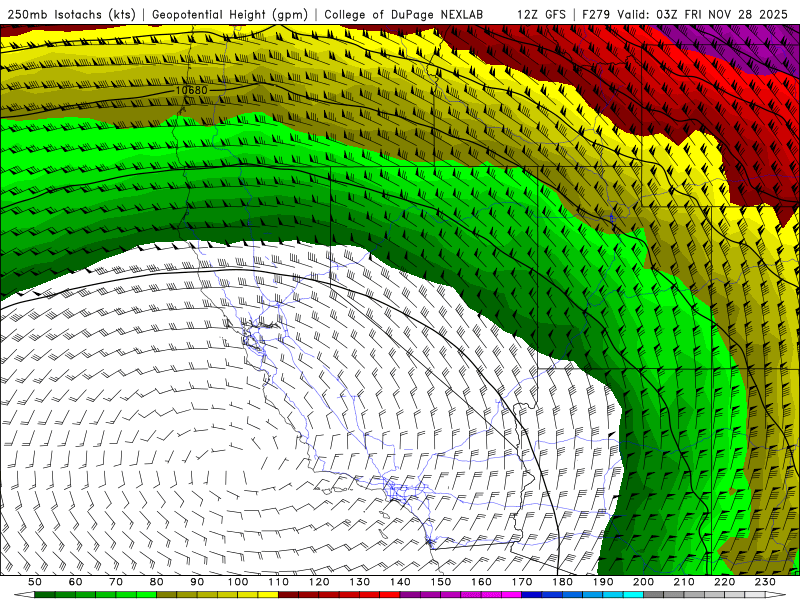Click the 60 label on the speed scale
This screenshot has height=600, width=800.
tap(75, 582)
